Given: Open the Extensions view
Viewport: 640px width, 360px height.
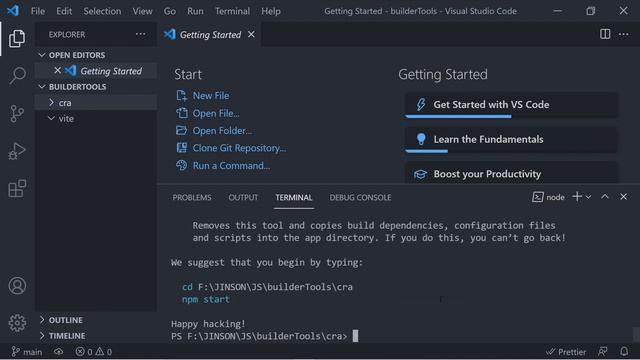Looking at the screenshot, I should click(x=17, y=189).
